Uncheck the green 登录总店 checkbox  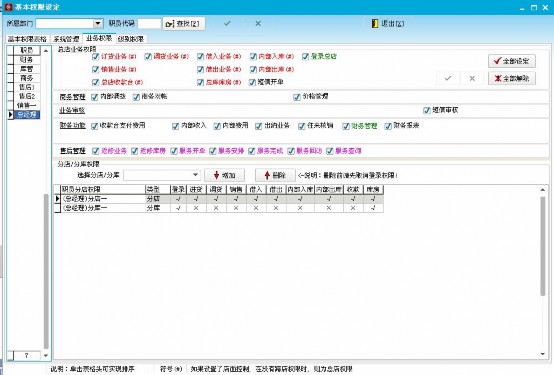tap(305, 57)
